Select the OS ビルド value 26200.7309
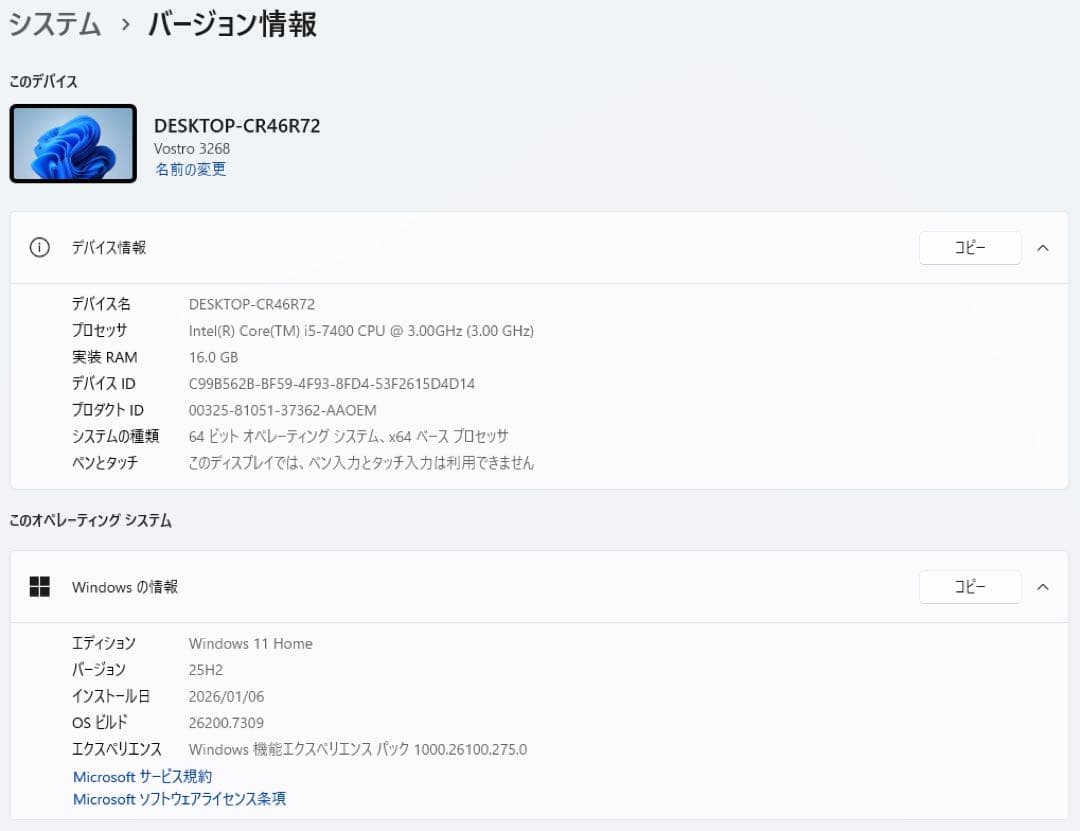 point(227,722)
